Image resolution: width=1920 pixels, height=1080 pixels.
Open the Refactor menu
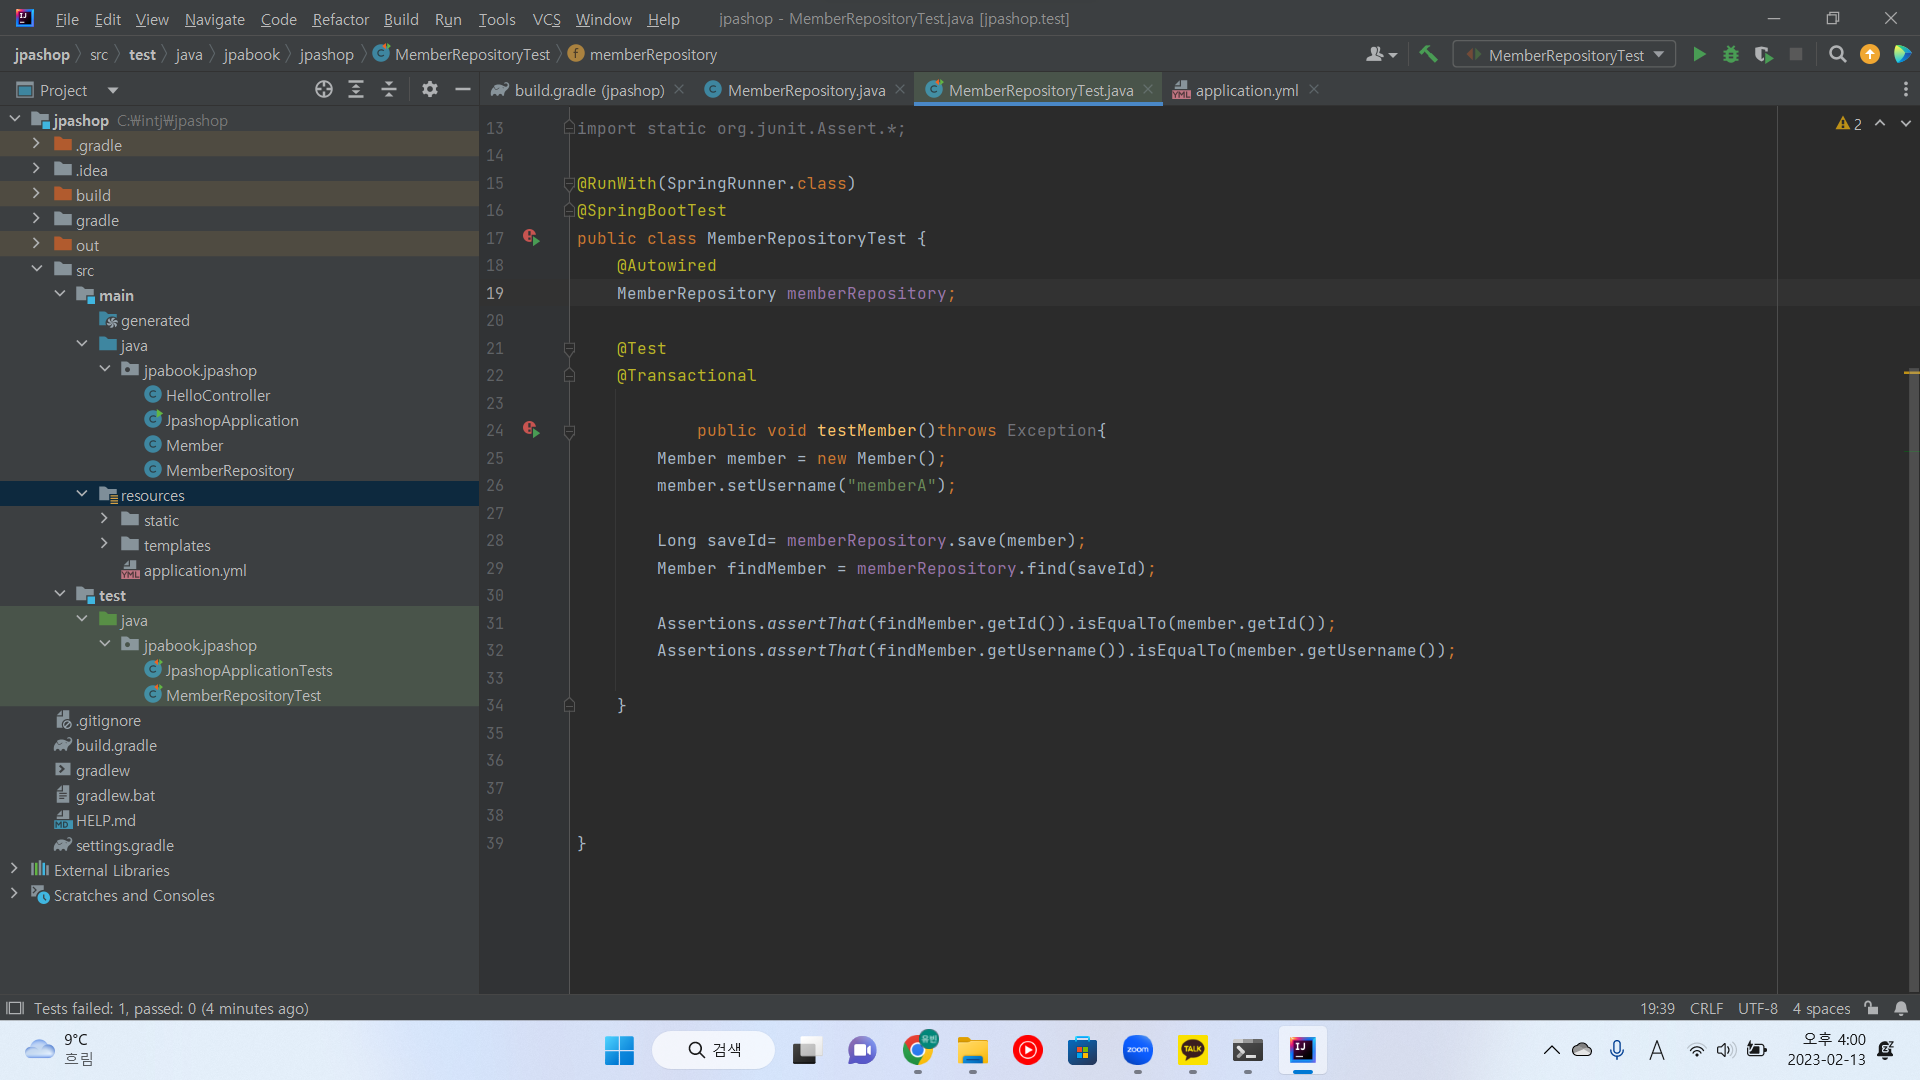(340, 19)
